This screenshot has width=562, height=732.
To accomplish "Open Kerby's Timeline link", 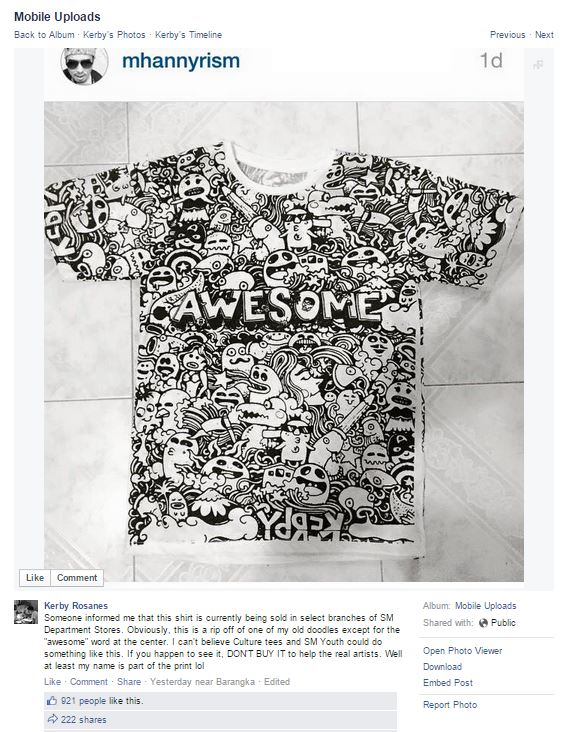I will pyautogui.click(x=188, y=35).
